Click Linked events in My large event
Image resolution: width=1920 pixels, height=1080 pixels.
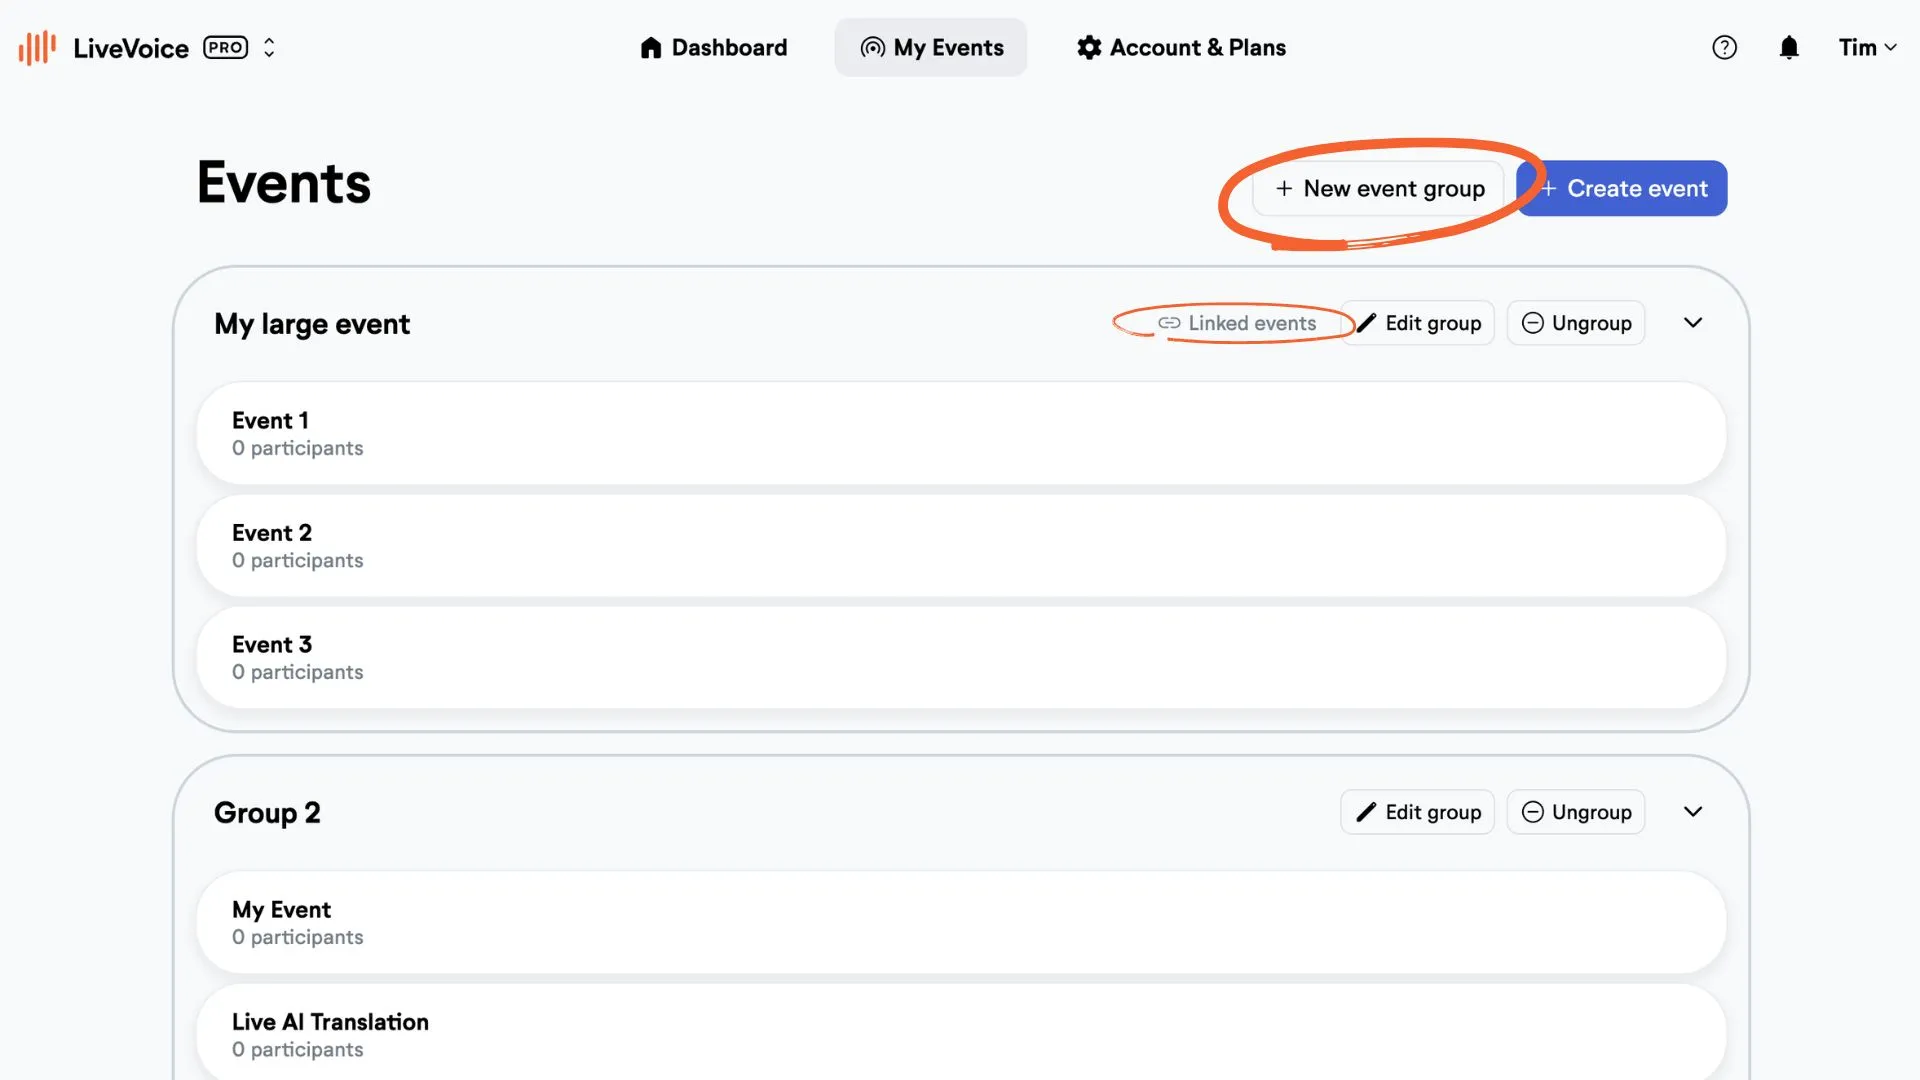click(x=1237, y=323)
